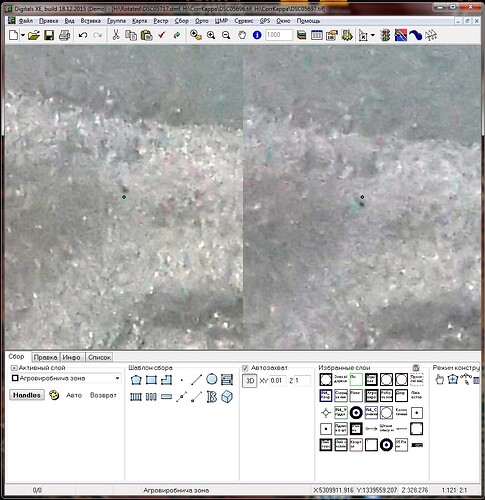Click the Возврат link

coord(103,395)
